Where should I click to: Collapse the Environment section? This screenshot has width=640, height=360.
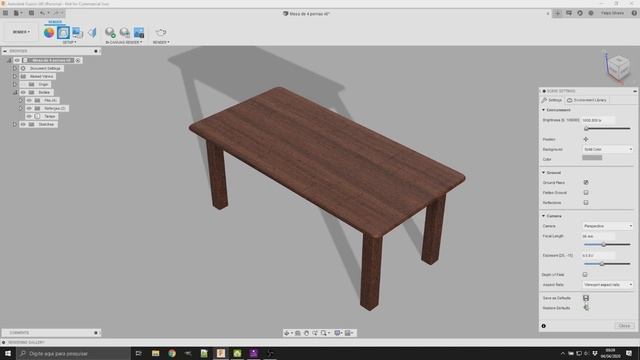(544, 110)
